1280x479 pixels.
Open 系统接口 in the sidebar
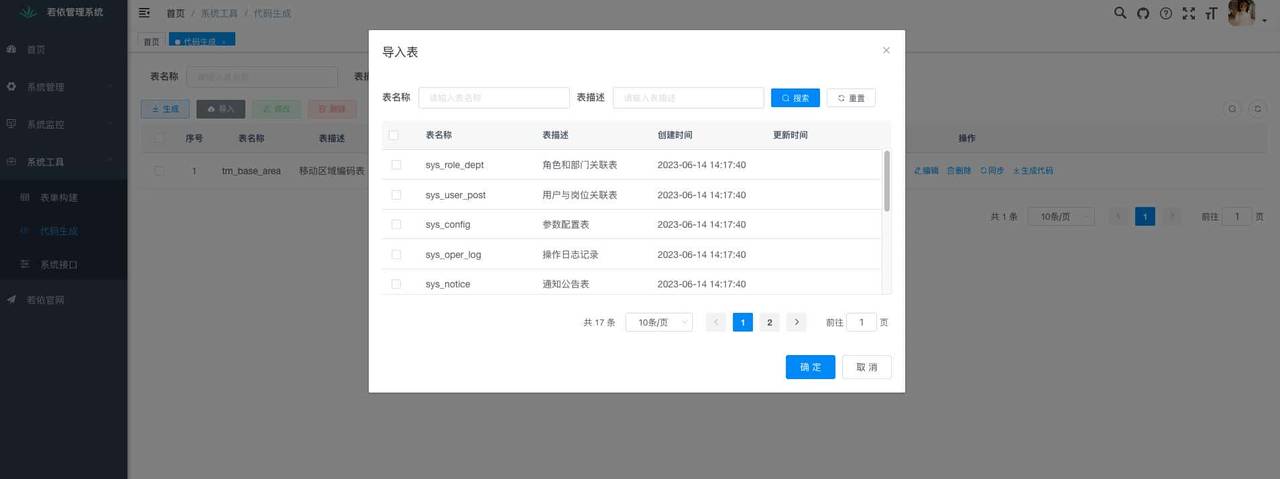64,264
